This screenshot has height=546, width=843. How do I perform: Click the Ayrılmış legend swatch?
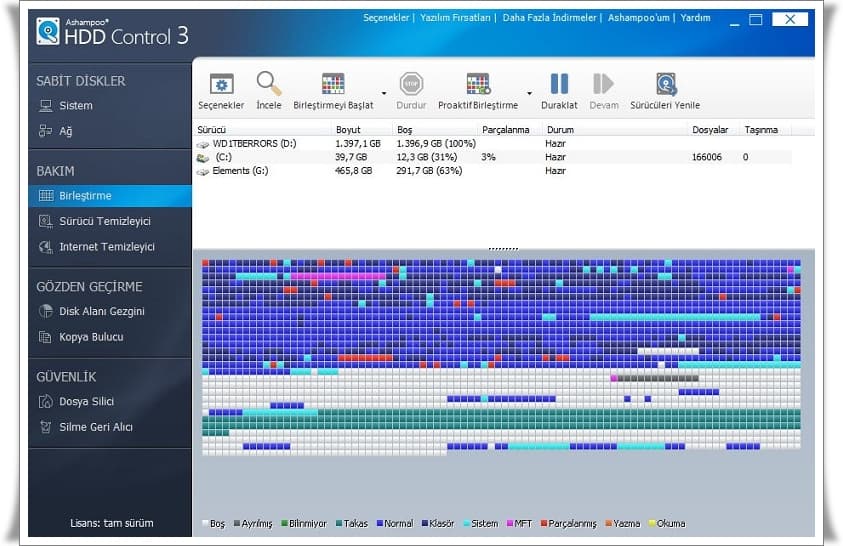click(x=237, y=523)
